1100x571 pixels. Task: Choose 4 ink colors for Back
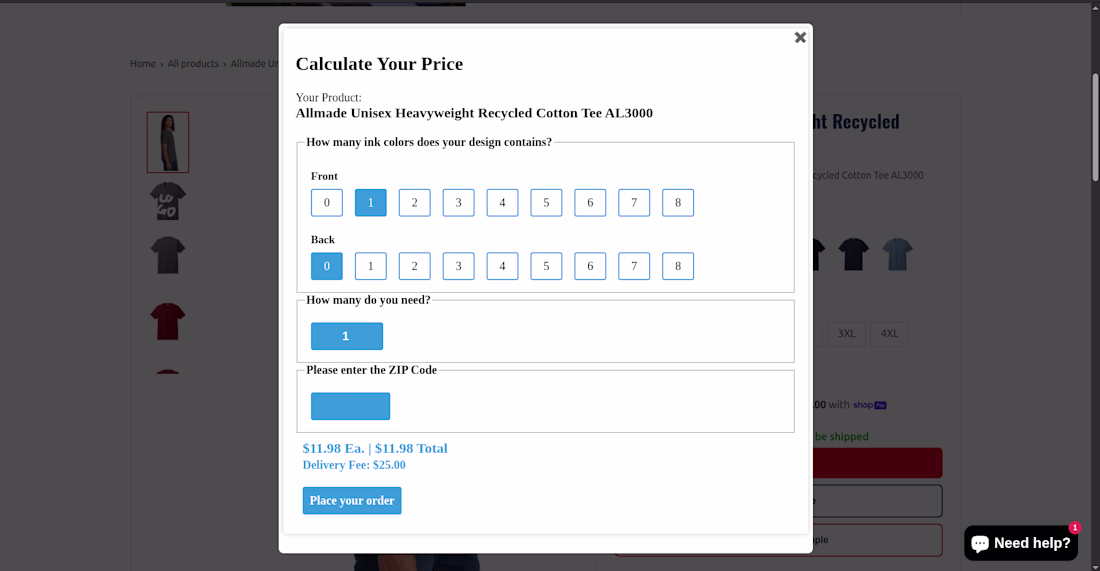[x=502, y=267]
